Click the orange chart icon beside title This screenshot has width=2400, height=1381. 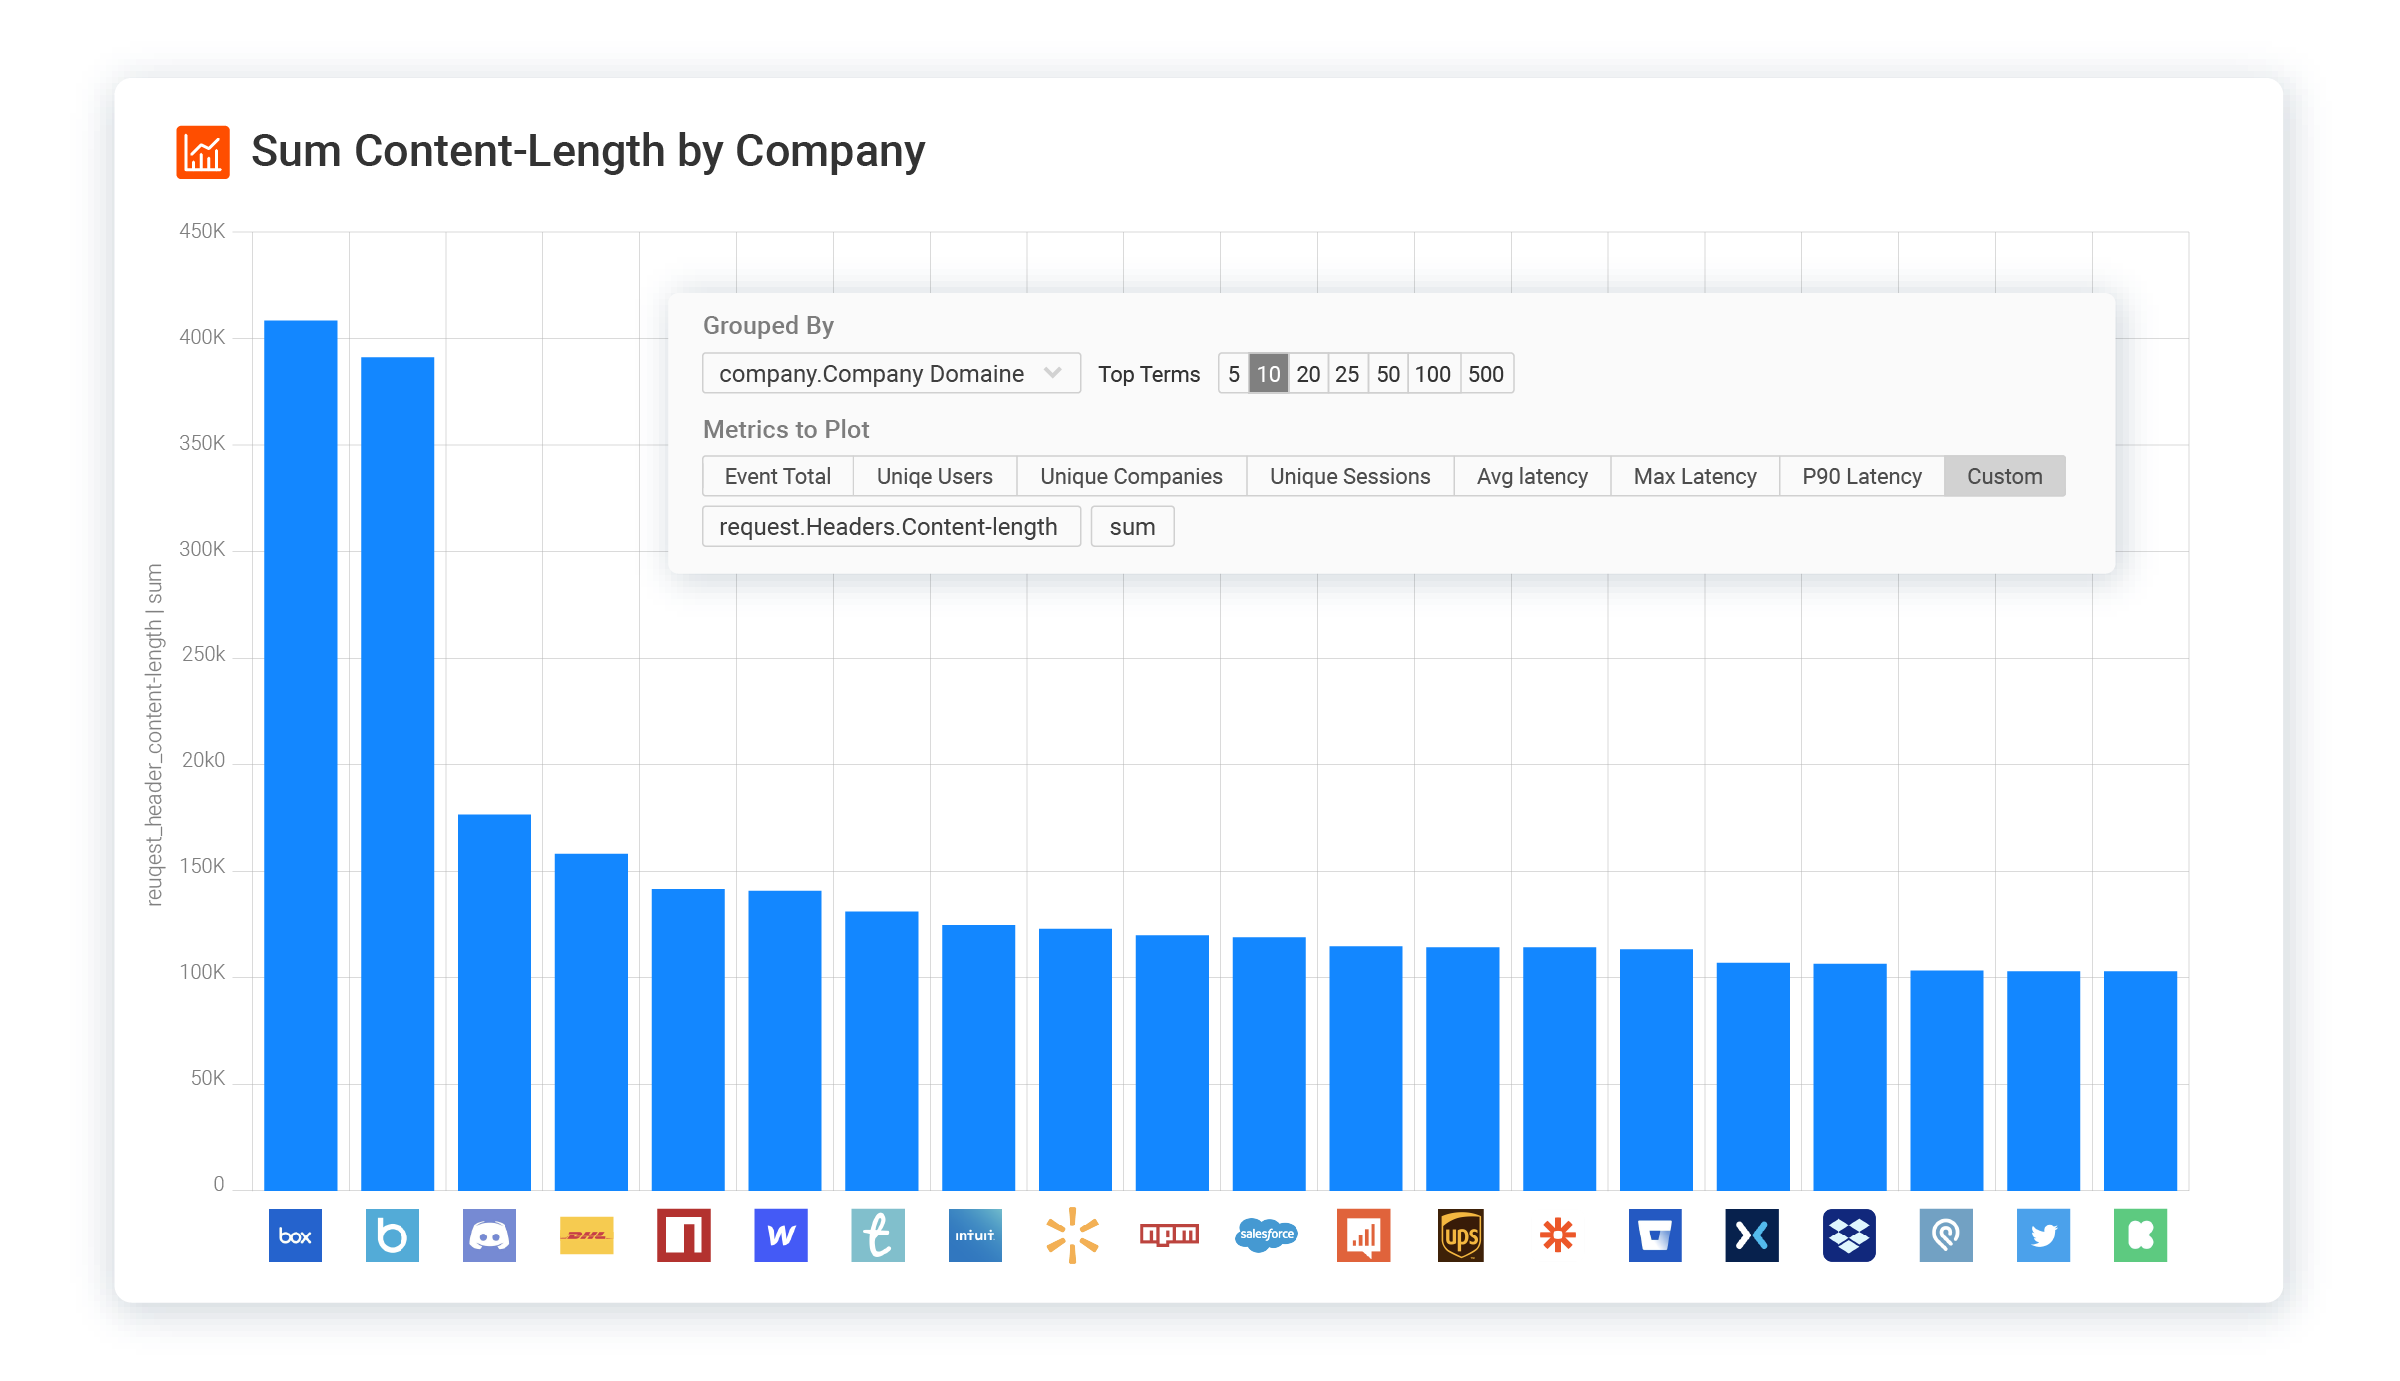click(x=203, y=152)
